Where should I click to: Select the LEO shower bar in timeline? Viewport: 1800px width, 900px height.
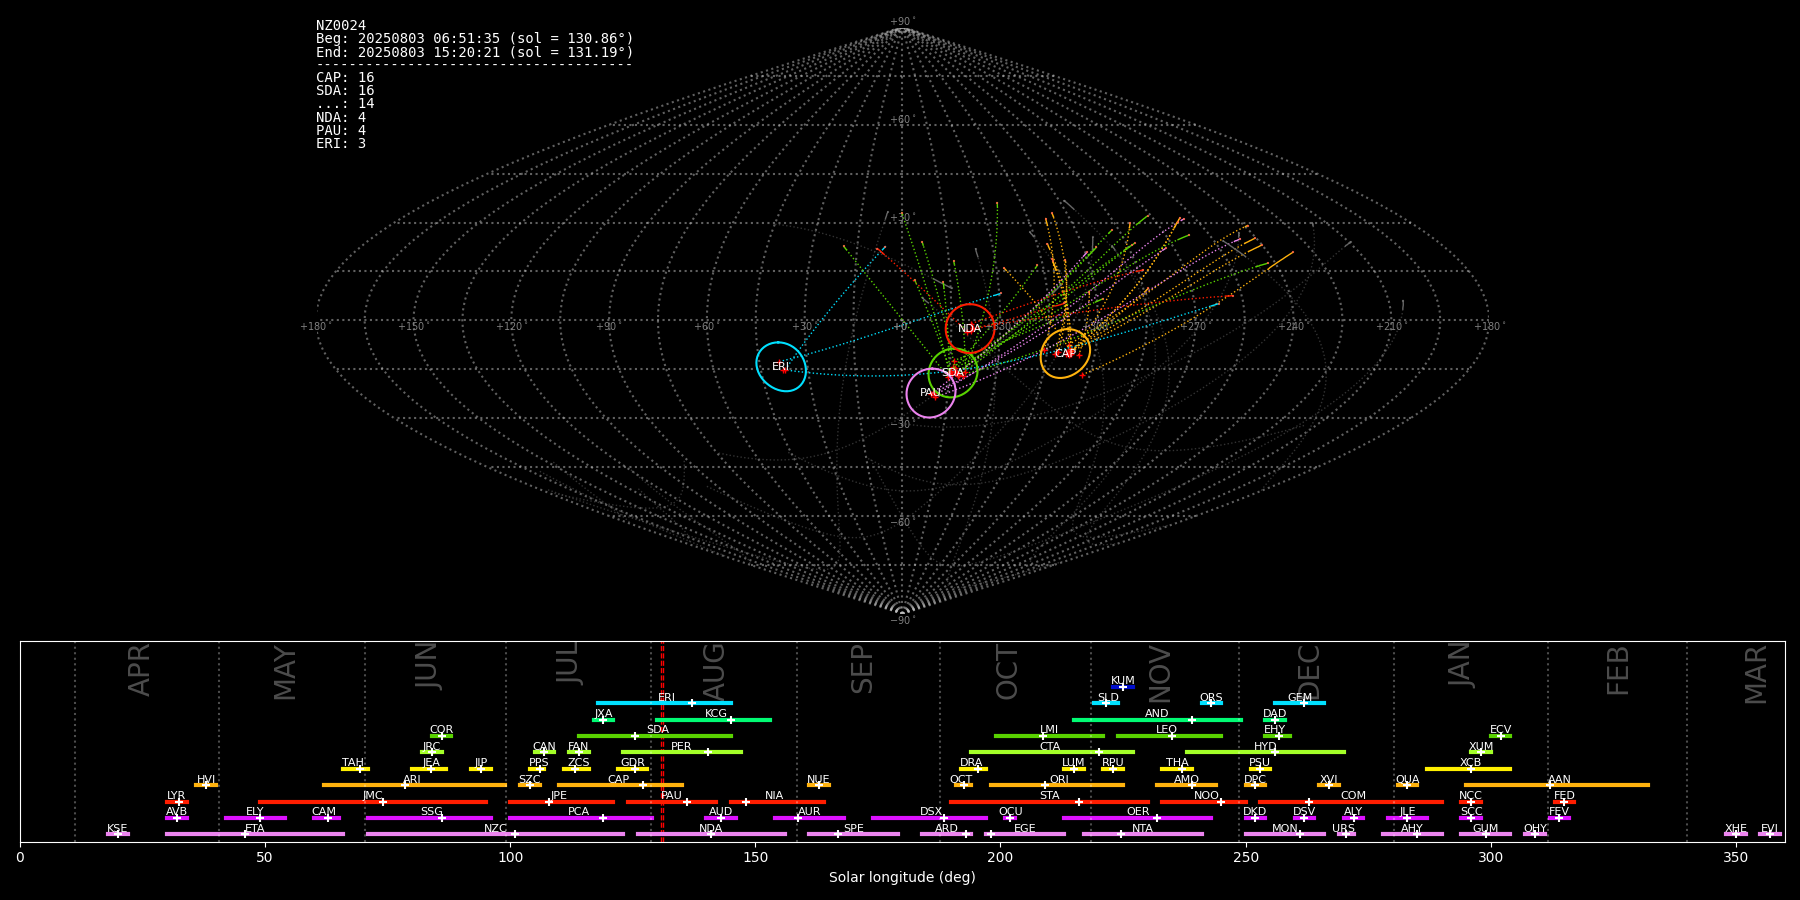pos(1169,736)
